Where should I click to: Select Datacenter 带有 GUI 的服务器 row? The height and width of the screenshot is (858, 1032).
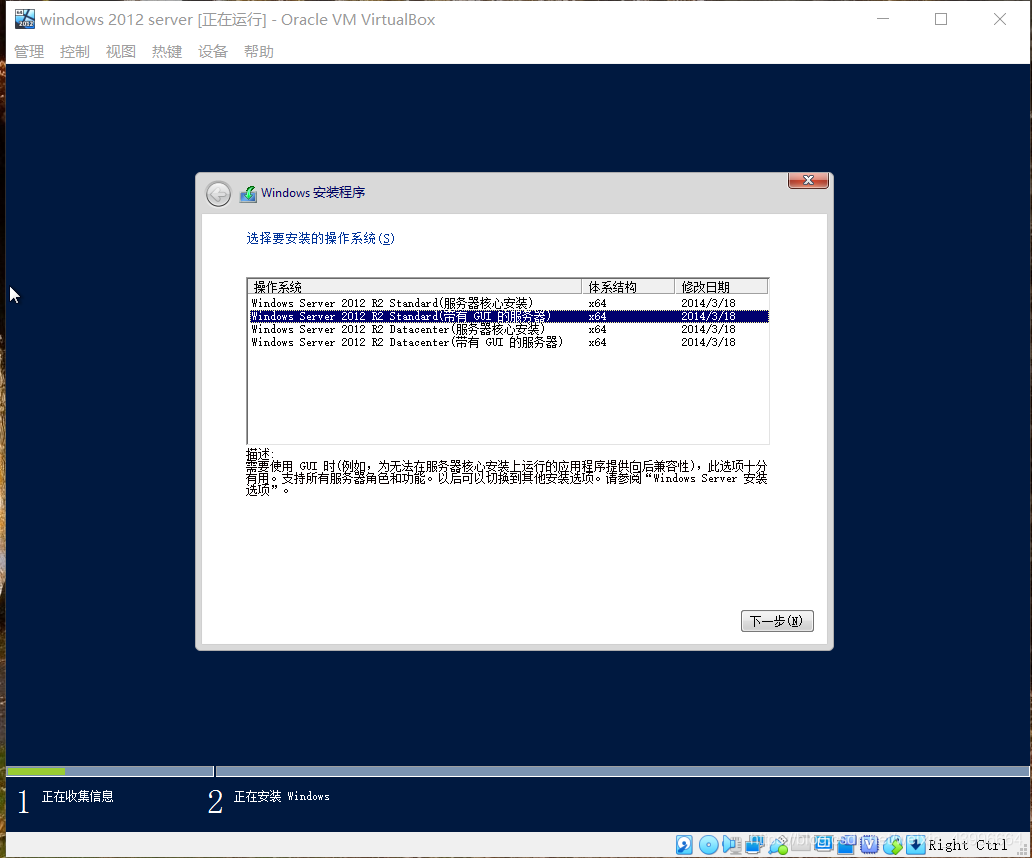point(508,342)
